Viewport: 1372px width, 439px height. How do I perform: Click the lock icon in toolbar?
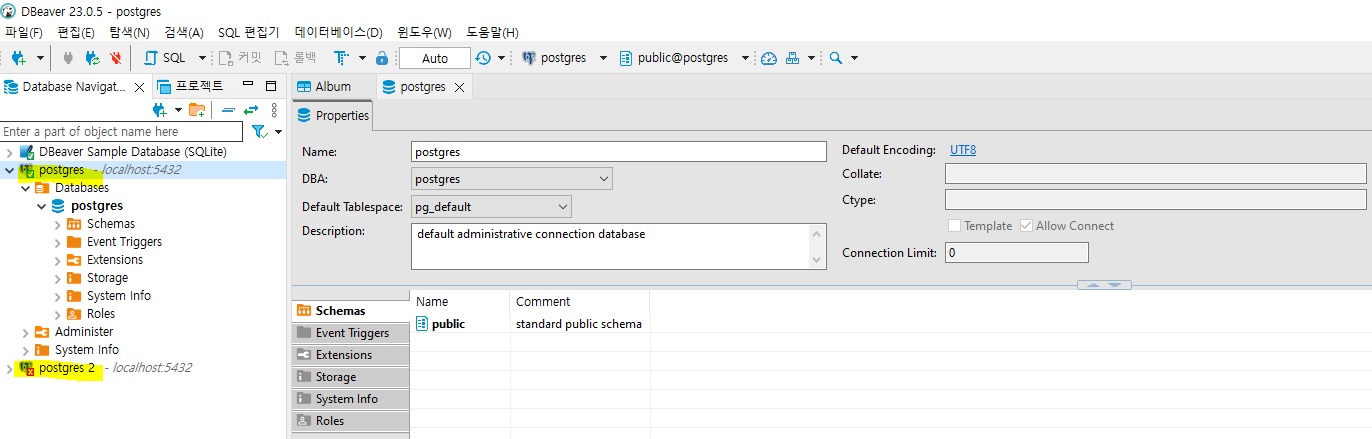point(382,58)
